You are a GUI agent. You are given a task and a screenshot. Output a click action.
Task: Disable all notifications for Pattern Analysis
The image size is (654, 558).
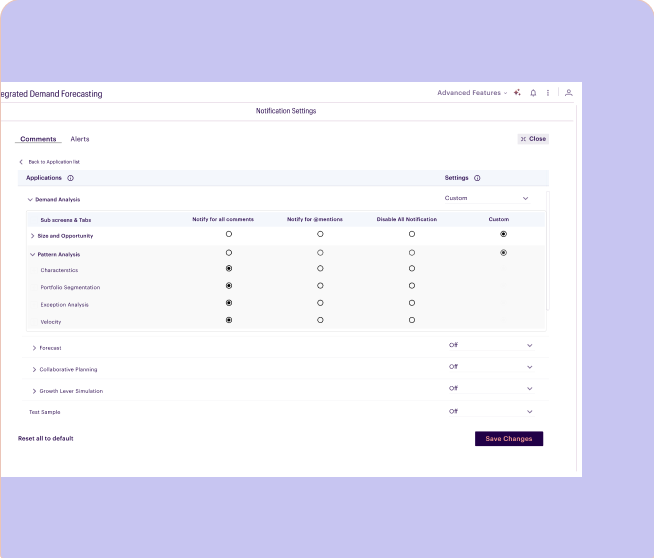(412, 253)
